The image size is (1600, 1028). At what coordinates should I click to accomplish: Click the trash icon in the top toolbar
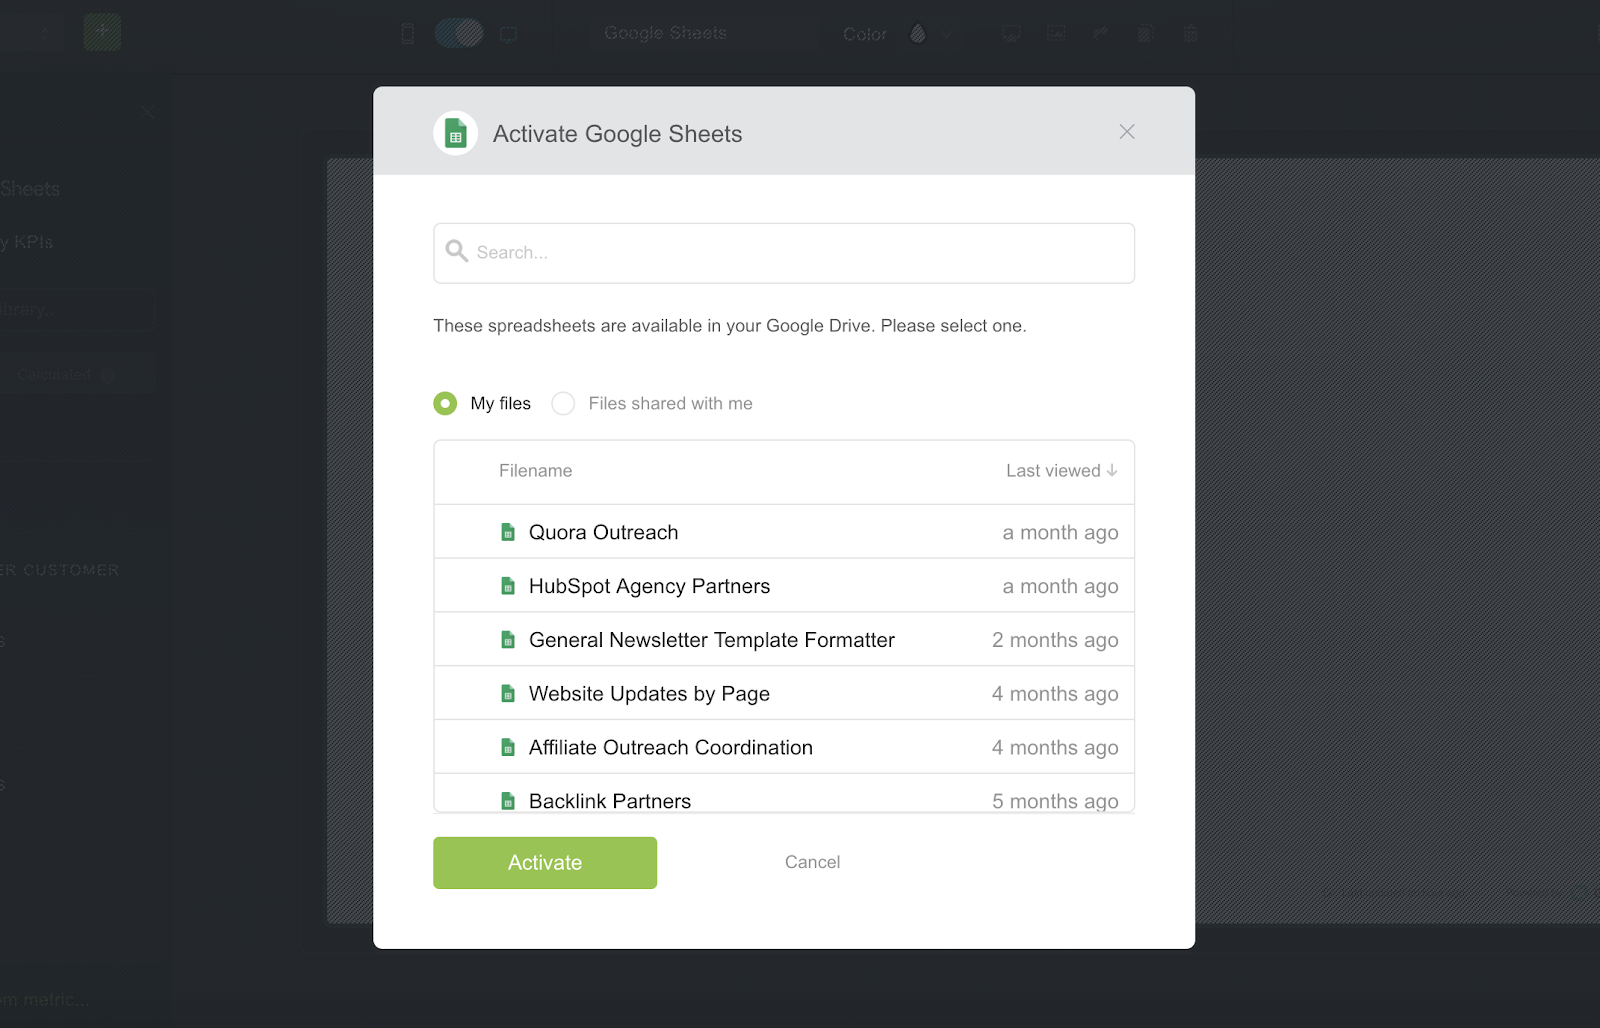coord(1190,34)
